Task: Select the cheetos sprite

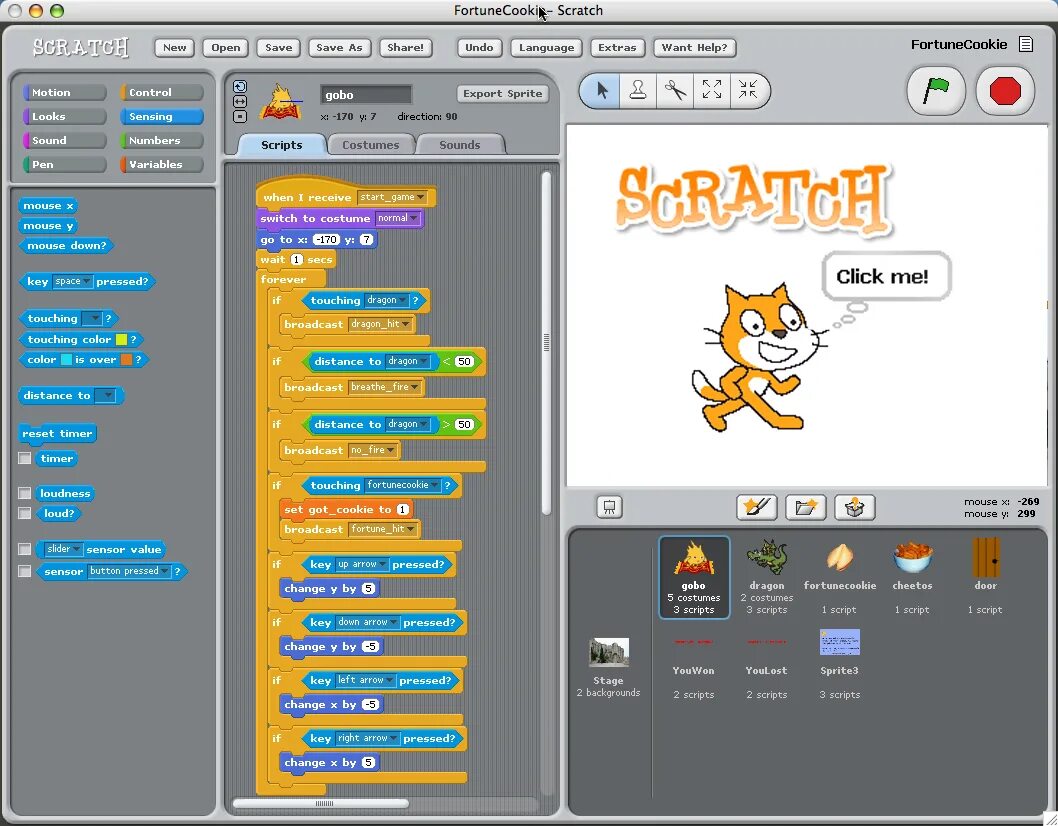Action: point(912,577)
